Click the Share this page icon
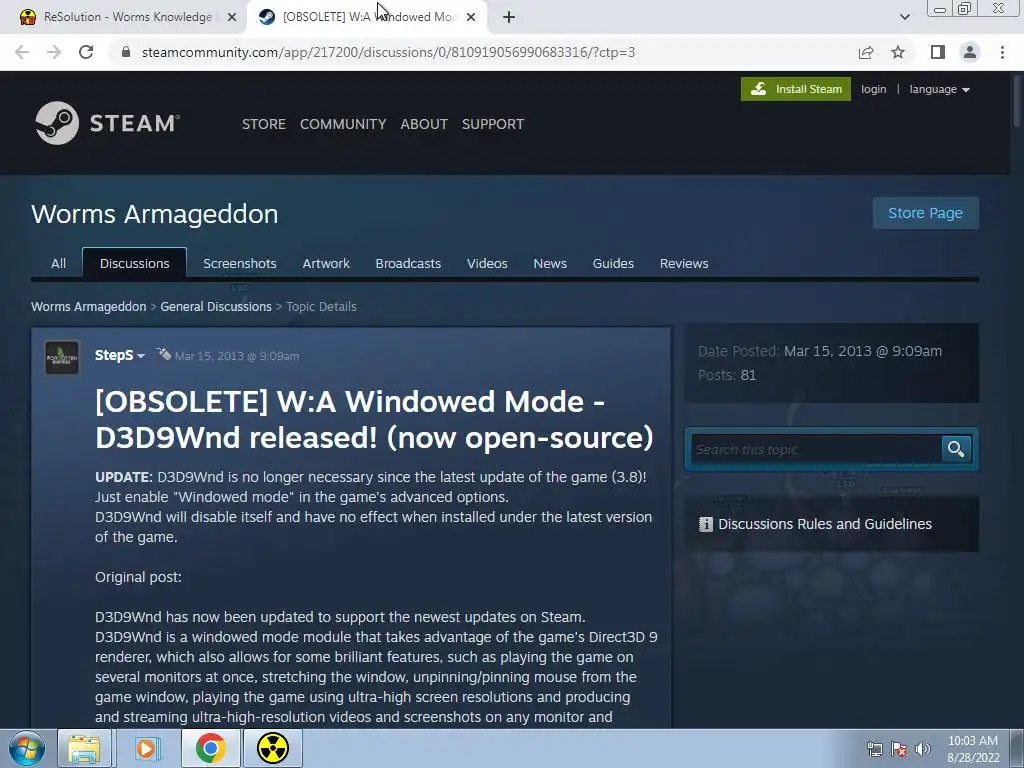Screen dimensions: 1024x768 pos(866,52)
